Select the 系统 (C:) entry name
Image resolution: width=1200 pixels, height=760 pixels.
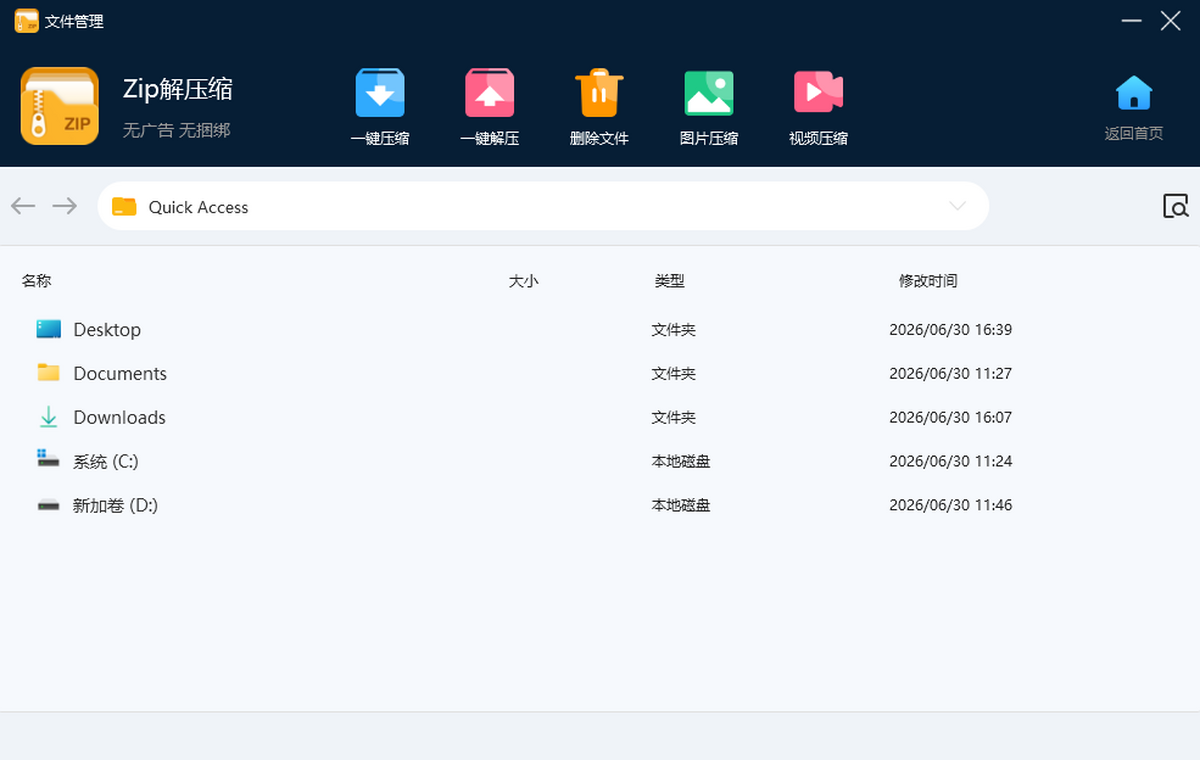[x=105, y=461]
